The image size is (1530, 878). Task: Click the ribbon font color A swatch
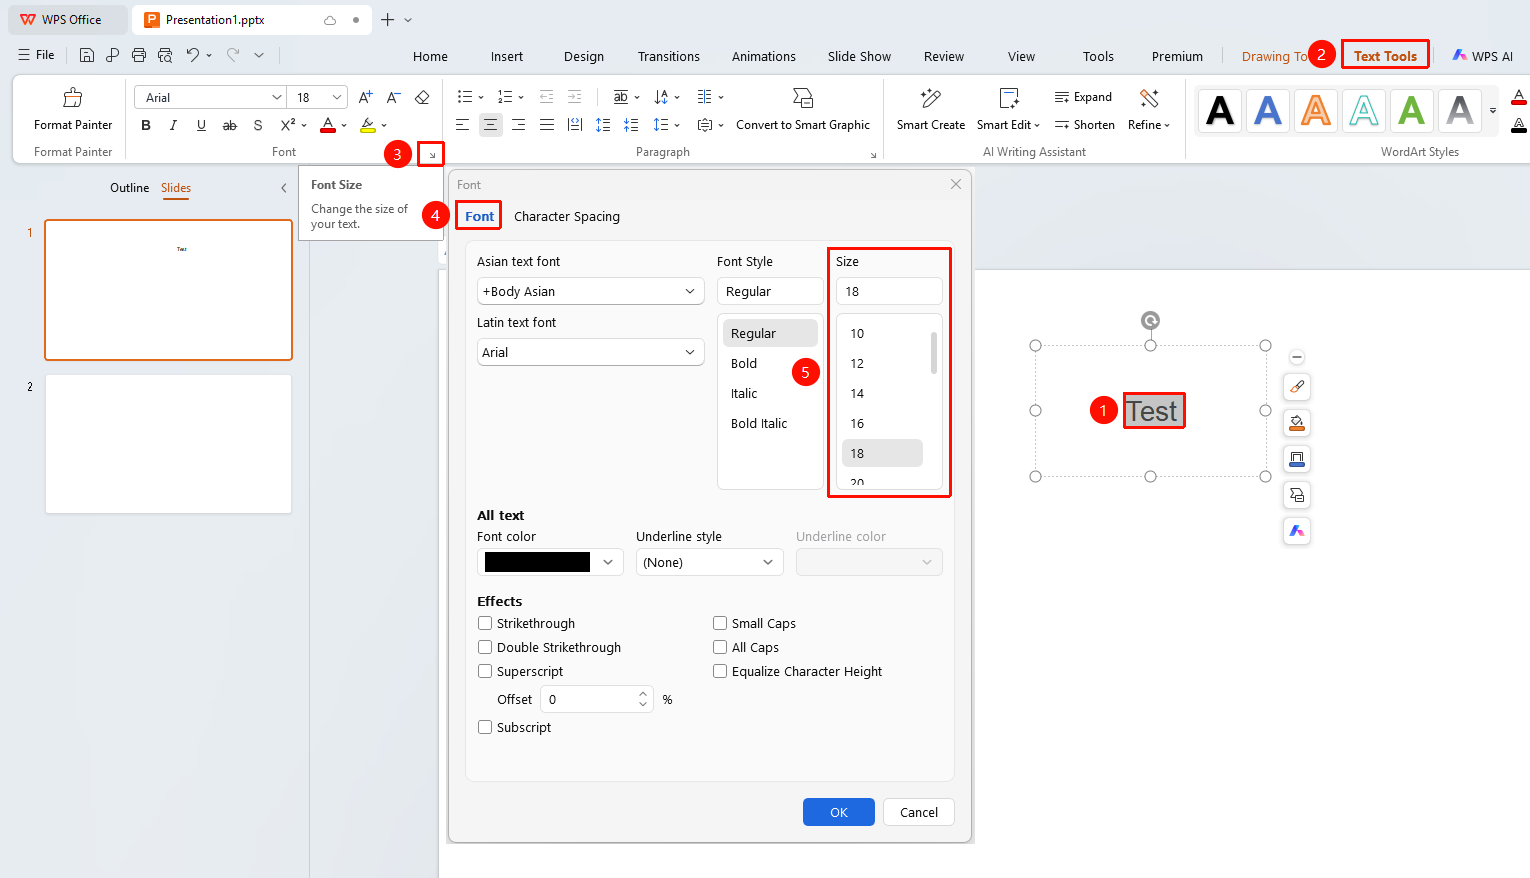pos(328,125)
